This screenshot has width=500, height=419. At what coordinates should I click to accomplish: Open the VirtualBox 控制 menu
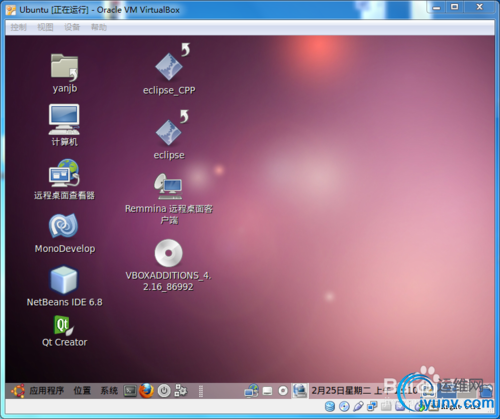pyautogui.click(x=18, y=27)
